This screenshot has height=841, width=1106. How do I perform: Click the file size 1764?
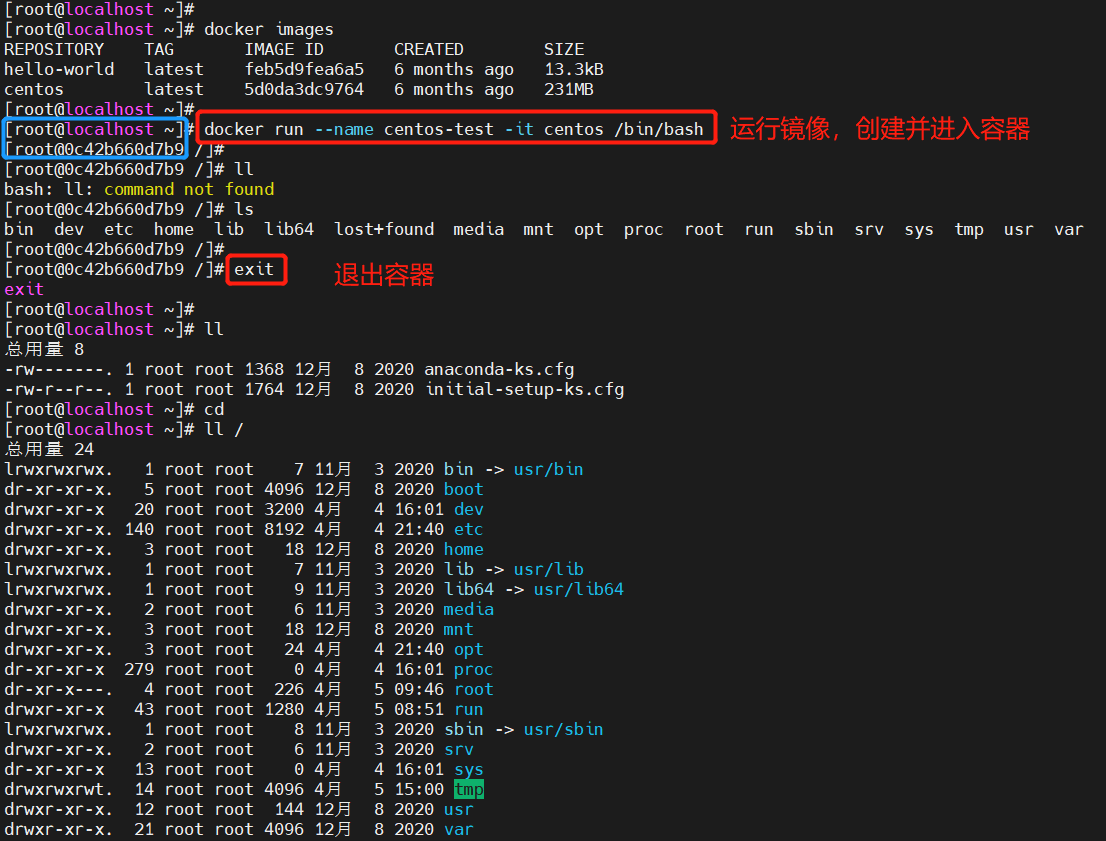[264, 389]
